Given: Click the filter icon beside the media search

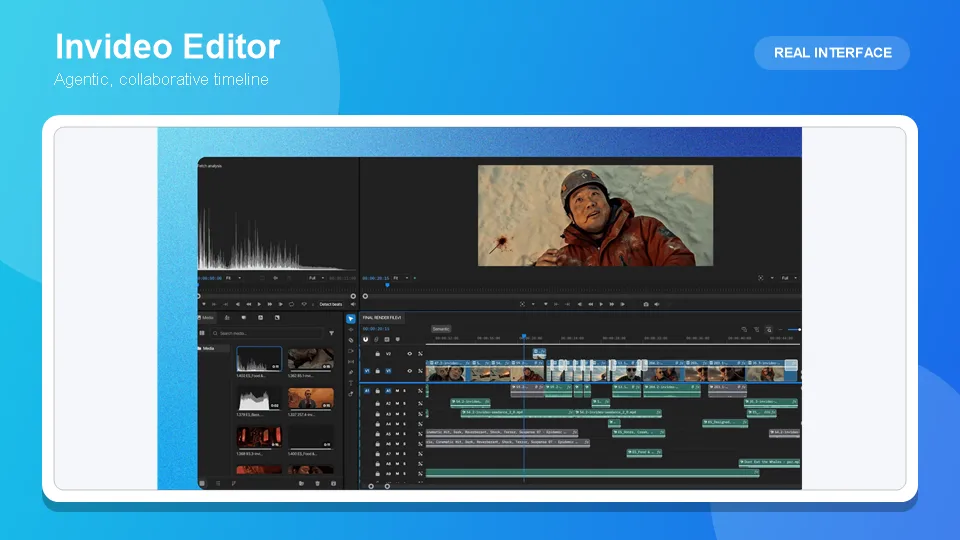Looking at the screenshot, I should (331, 333).
